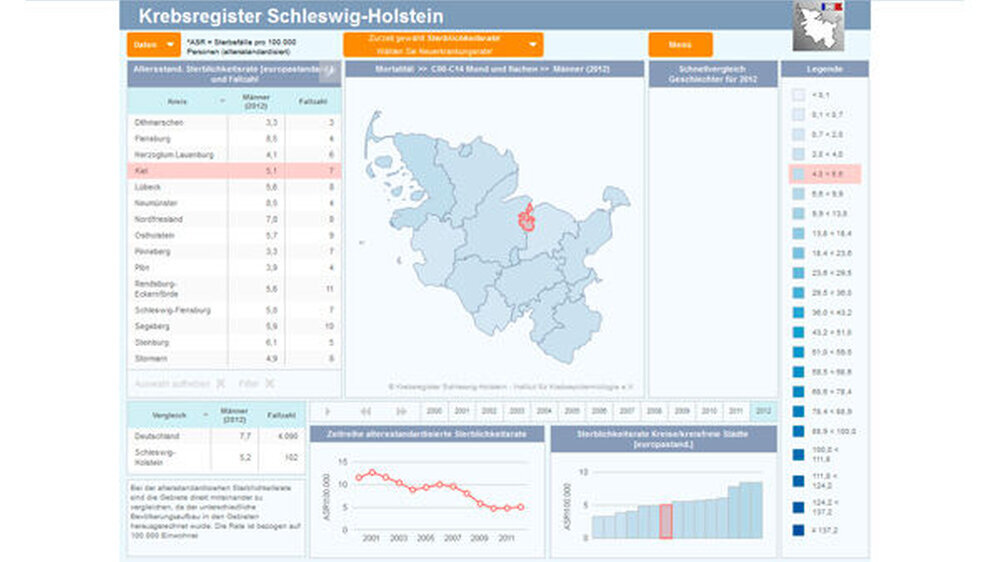The width and height of the screenshot is (1000, 562).
Task: Click the Schleswig-Holstein map logo icon
Action: click(x=818, y=26)
